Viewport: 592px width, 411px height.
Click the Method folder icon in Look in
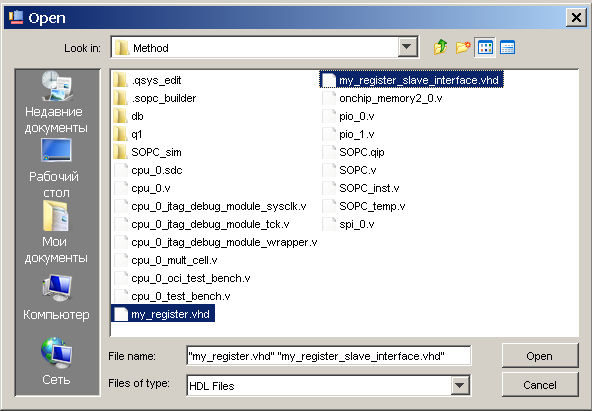(x=122, y=48)
